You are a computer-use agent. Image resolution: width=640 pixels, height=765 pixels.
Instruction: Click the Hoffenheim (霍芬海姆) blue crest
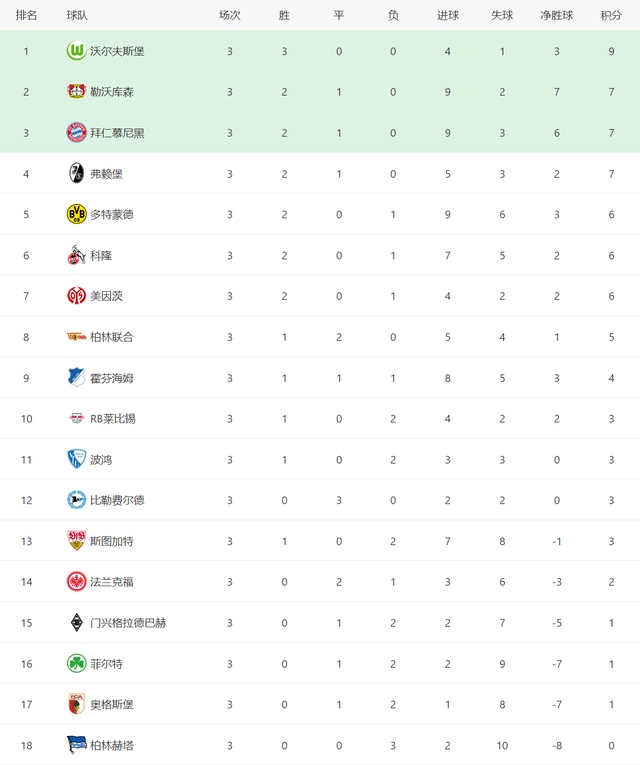click(76, 378)
